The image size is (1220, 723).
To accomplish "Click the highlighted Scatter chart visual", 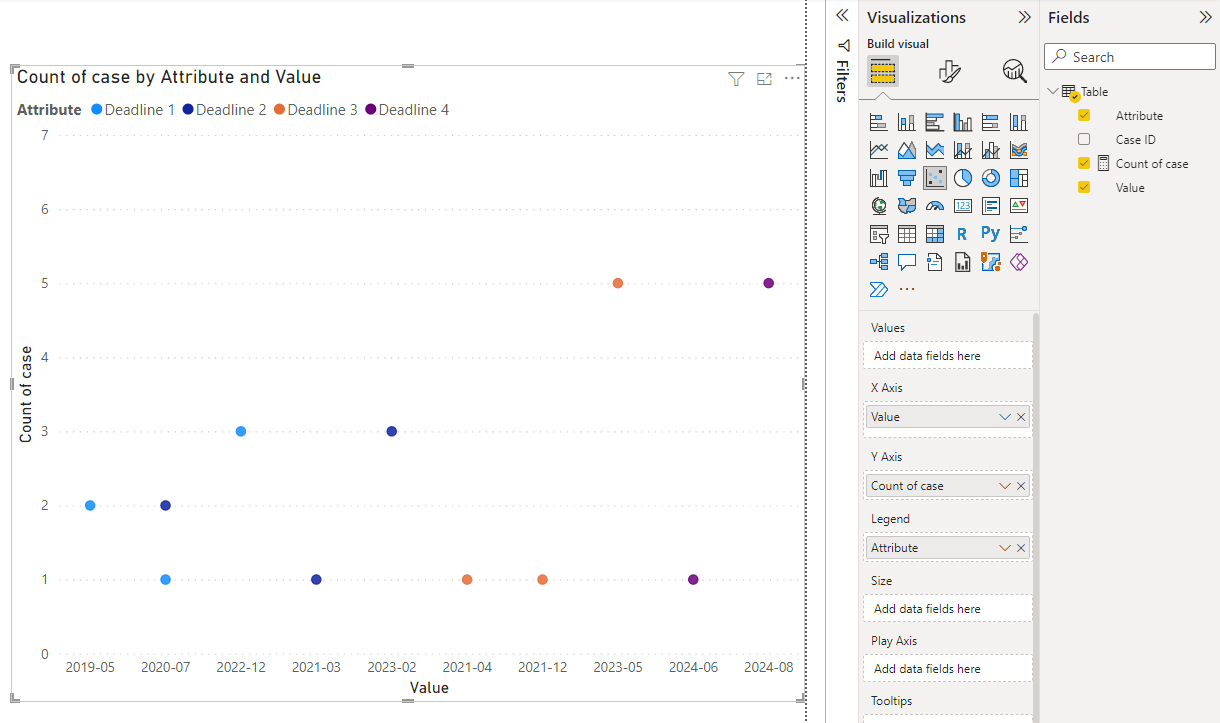I will (935, 178).
